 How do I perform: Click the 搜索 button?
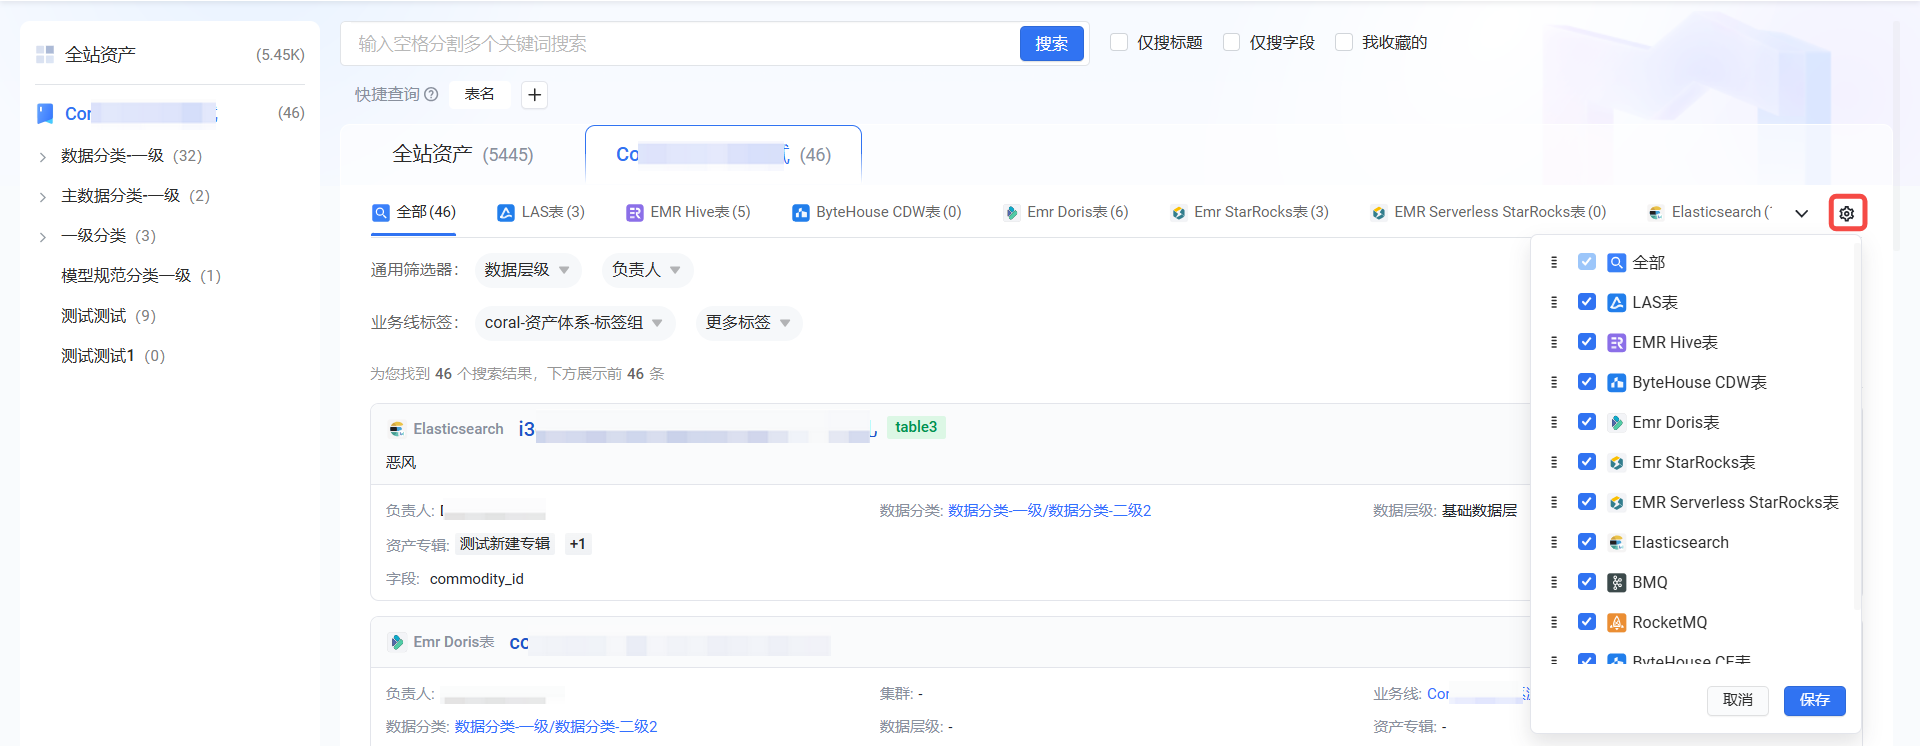1051,44
